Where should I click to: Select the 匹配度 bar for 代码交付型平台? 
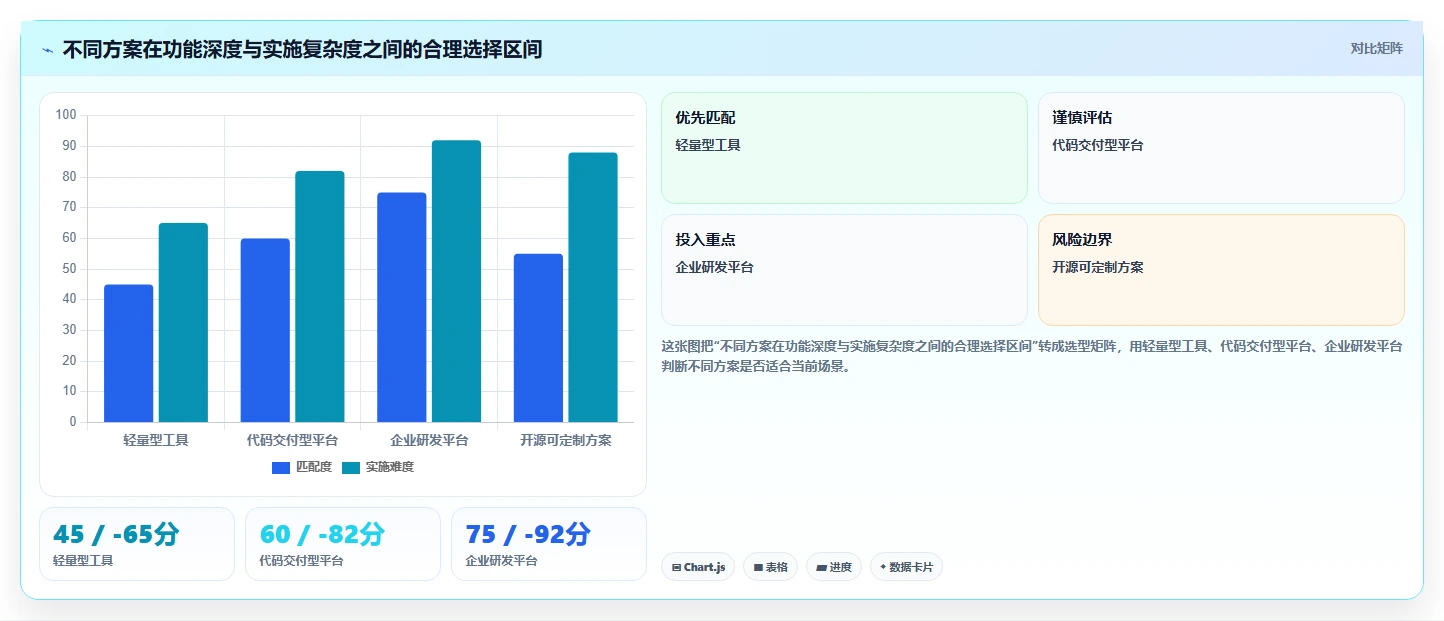[265, 330]
